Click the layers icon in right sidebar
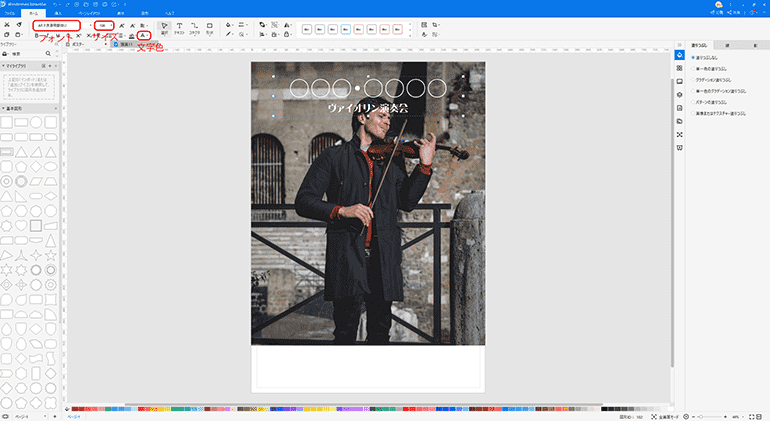The image size is (770, 421). [680, 94]
